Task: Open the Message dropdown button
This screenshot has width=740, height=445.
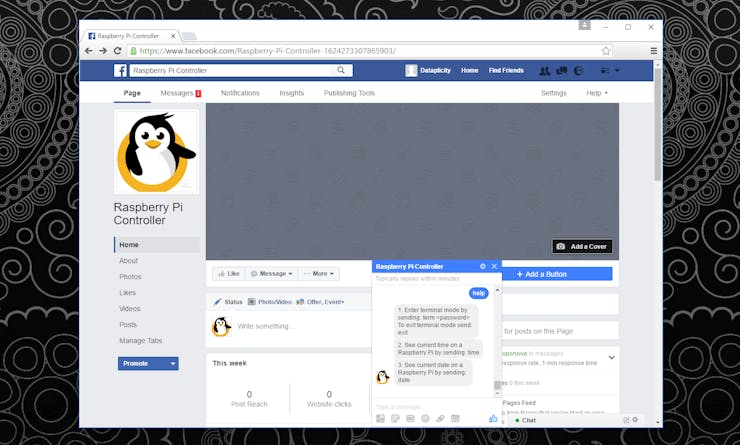Action: (x=272, y=274)
